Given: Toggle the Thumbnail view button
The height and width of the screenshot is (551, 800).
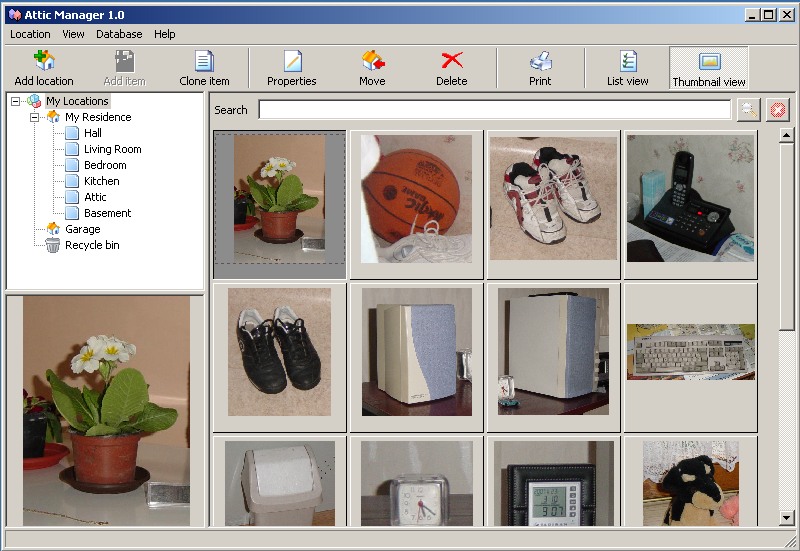Looking at the screenshot, I should tap(709, 67).
